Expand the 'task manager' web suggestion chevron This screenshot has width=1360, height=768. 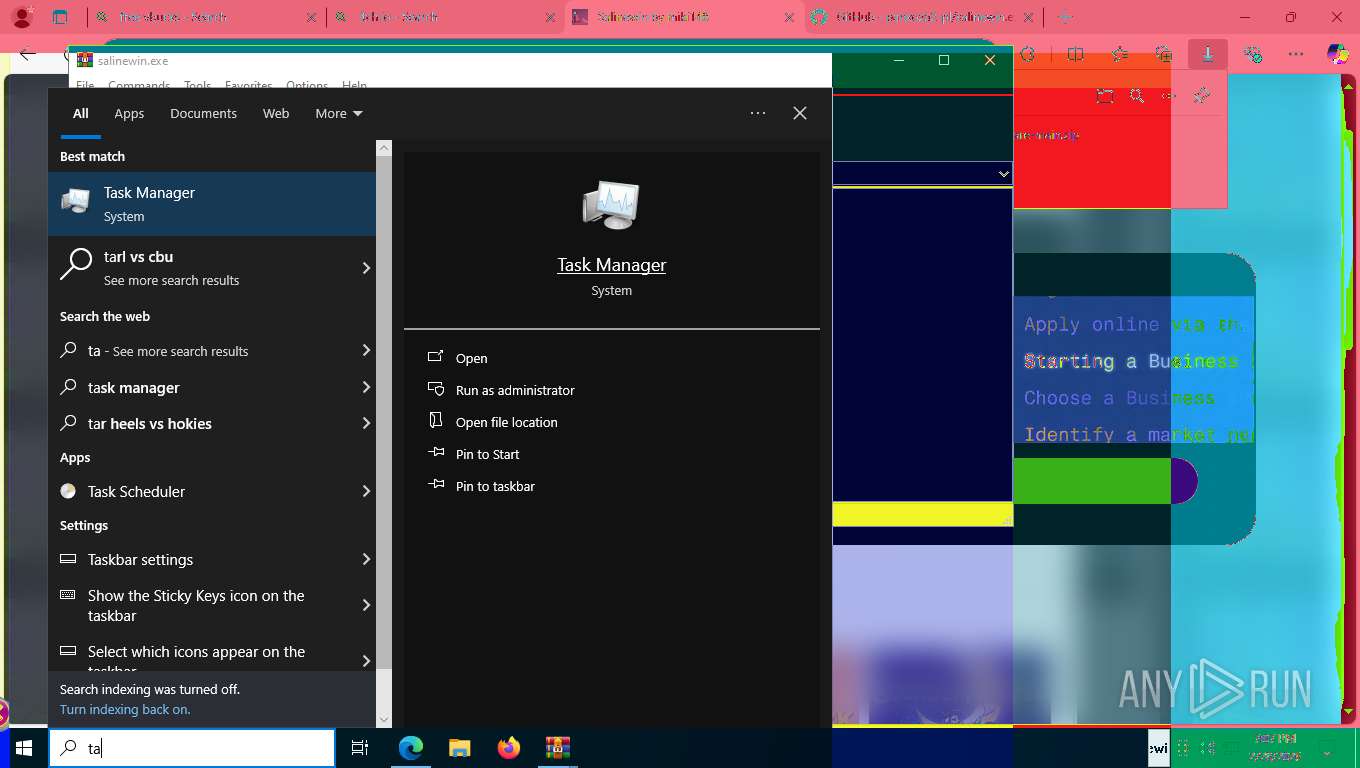coord(366,387)
